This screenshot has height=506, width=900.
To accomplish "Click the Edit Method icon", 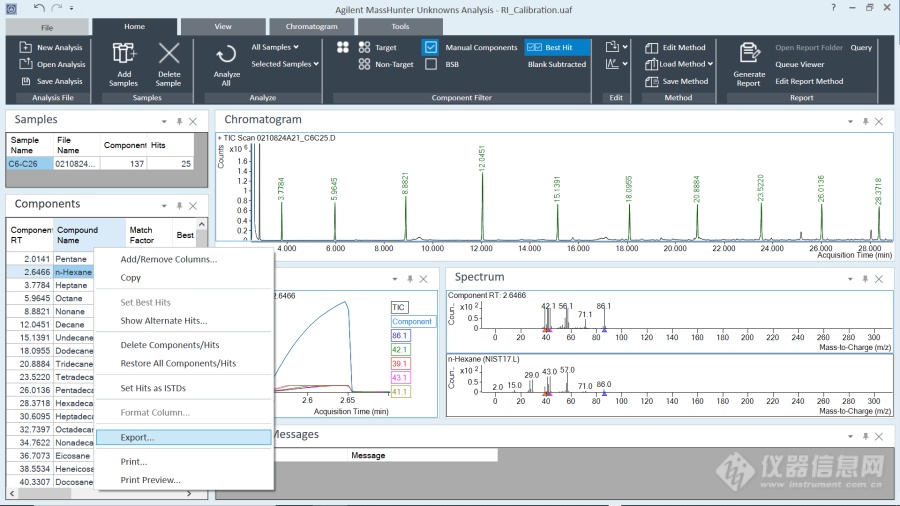I will (651, 48).
